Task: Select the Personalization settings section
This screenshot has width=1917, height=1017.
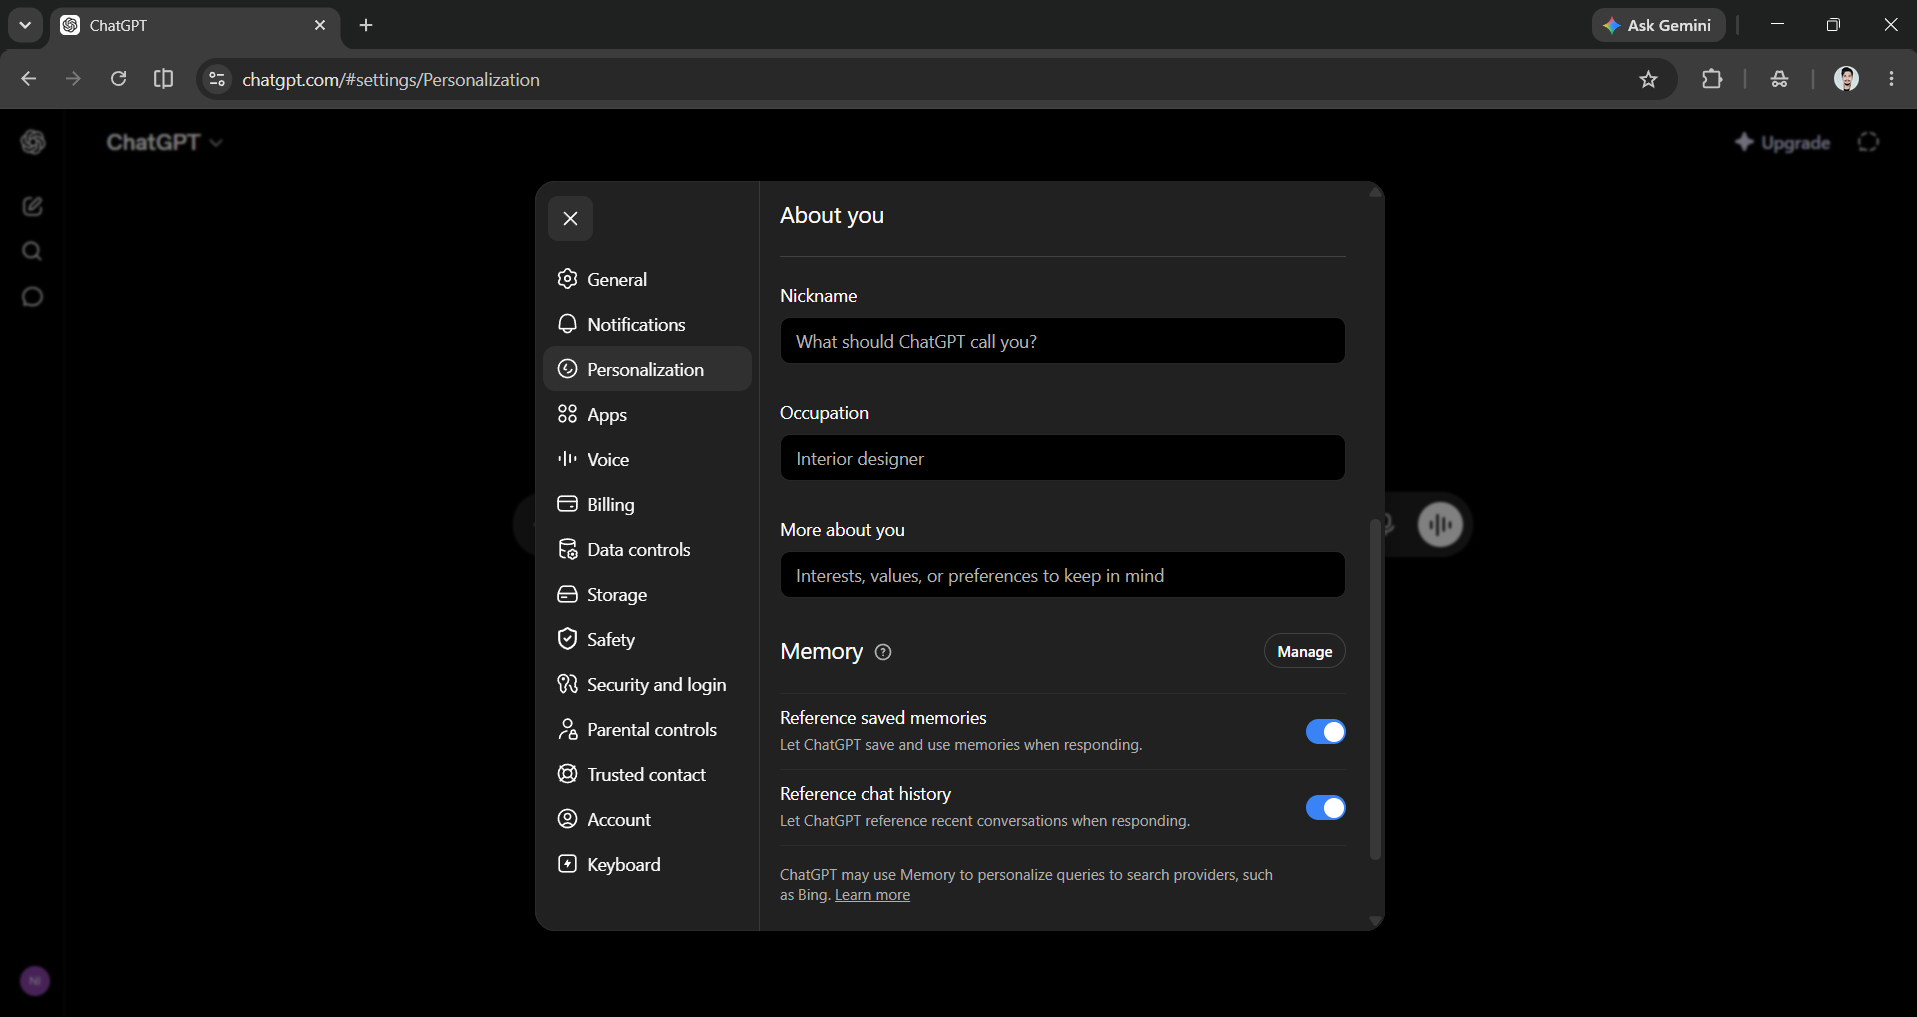Action: [647, 369]
